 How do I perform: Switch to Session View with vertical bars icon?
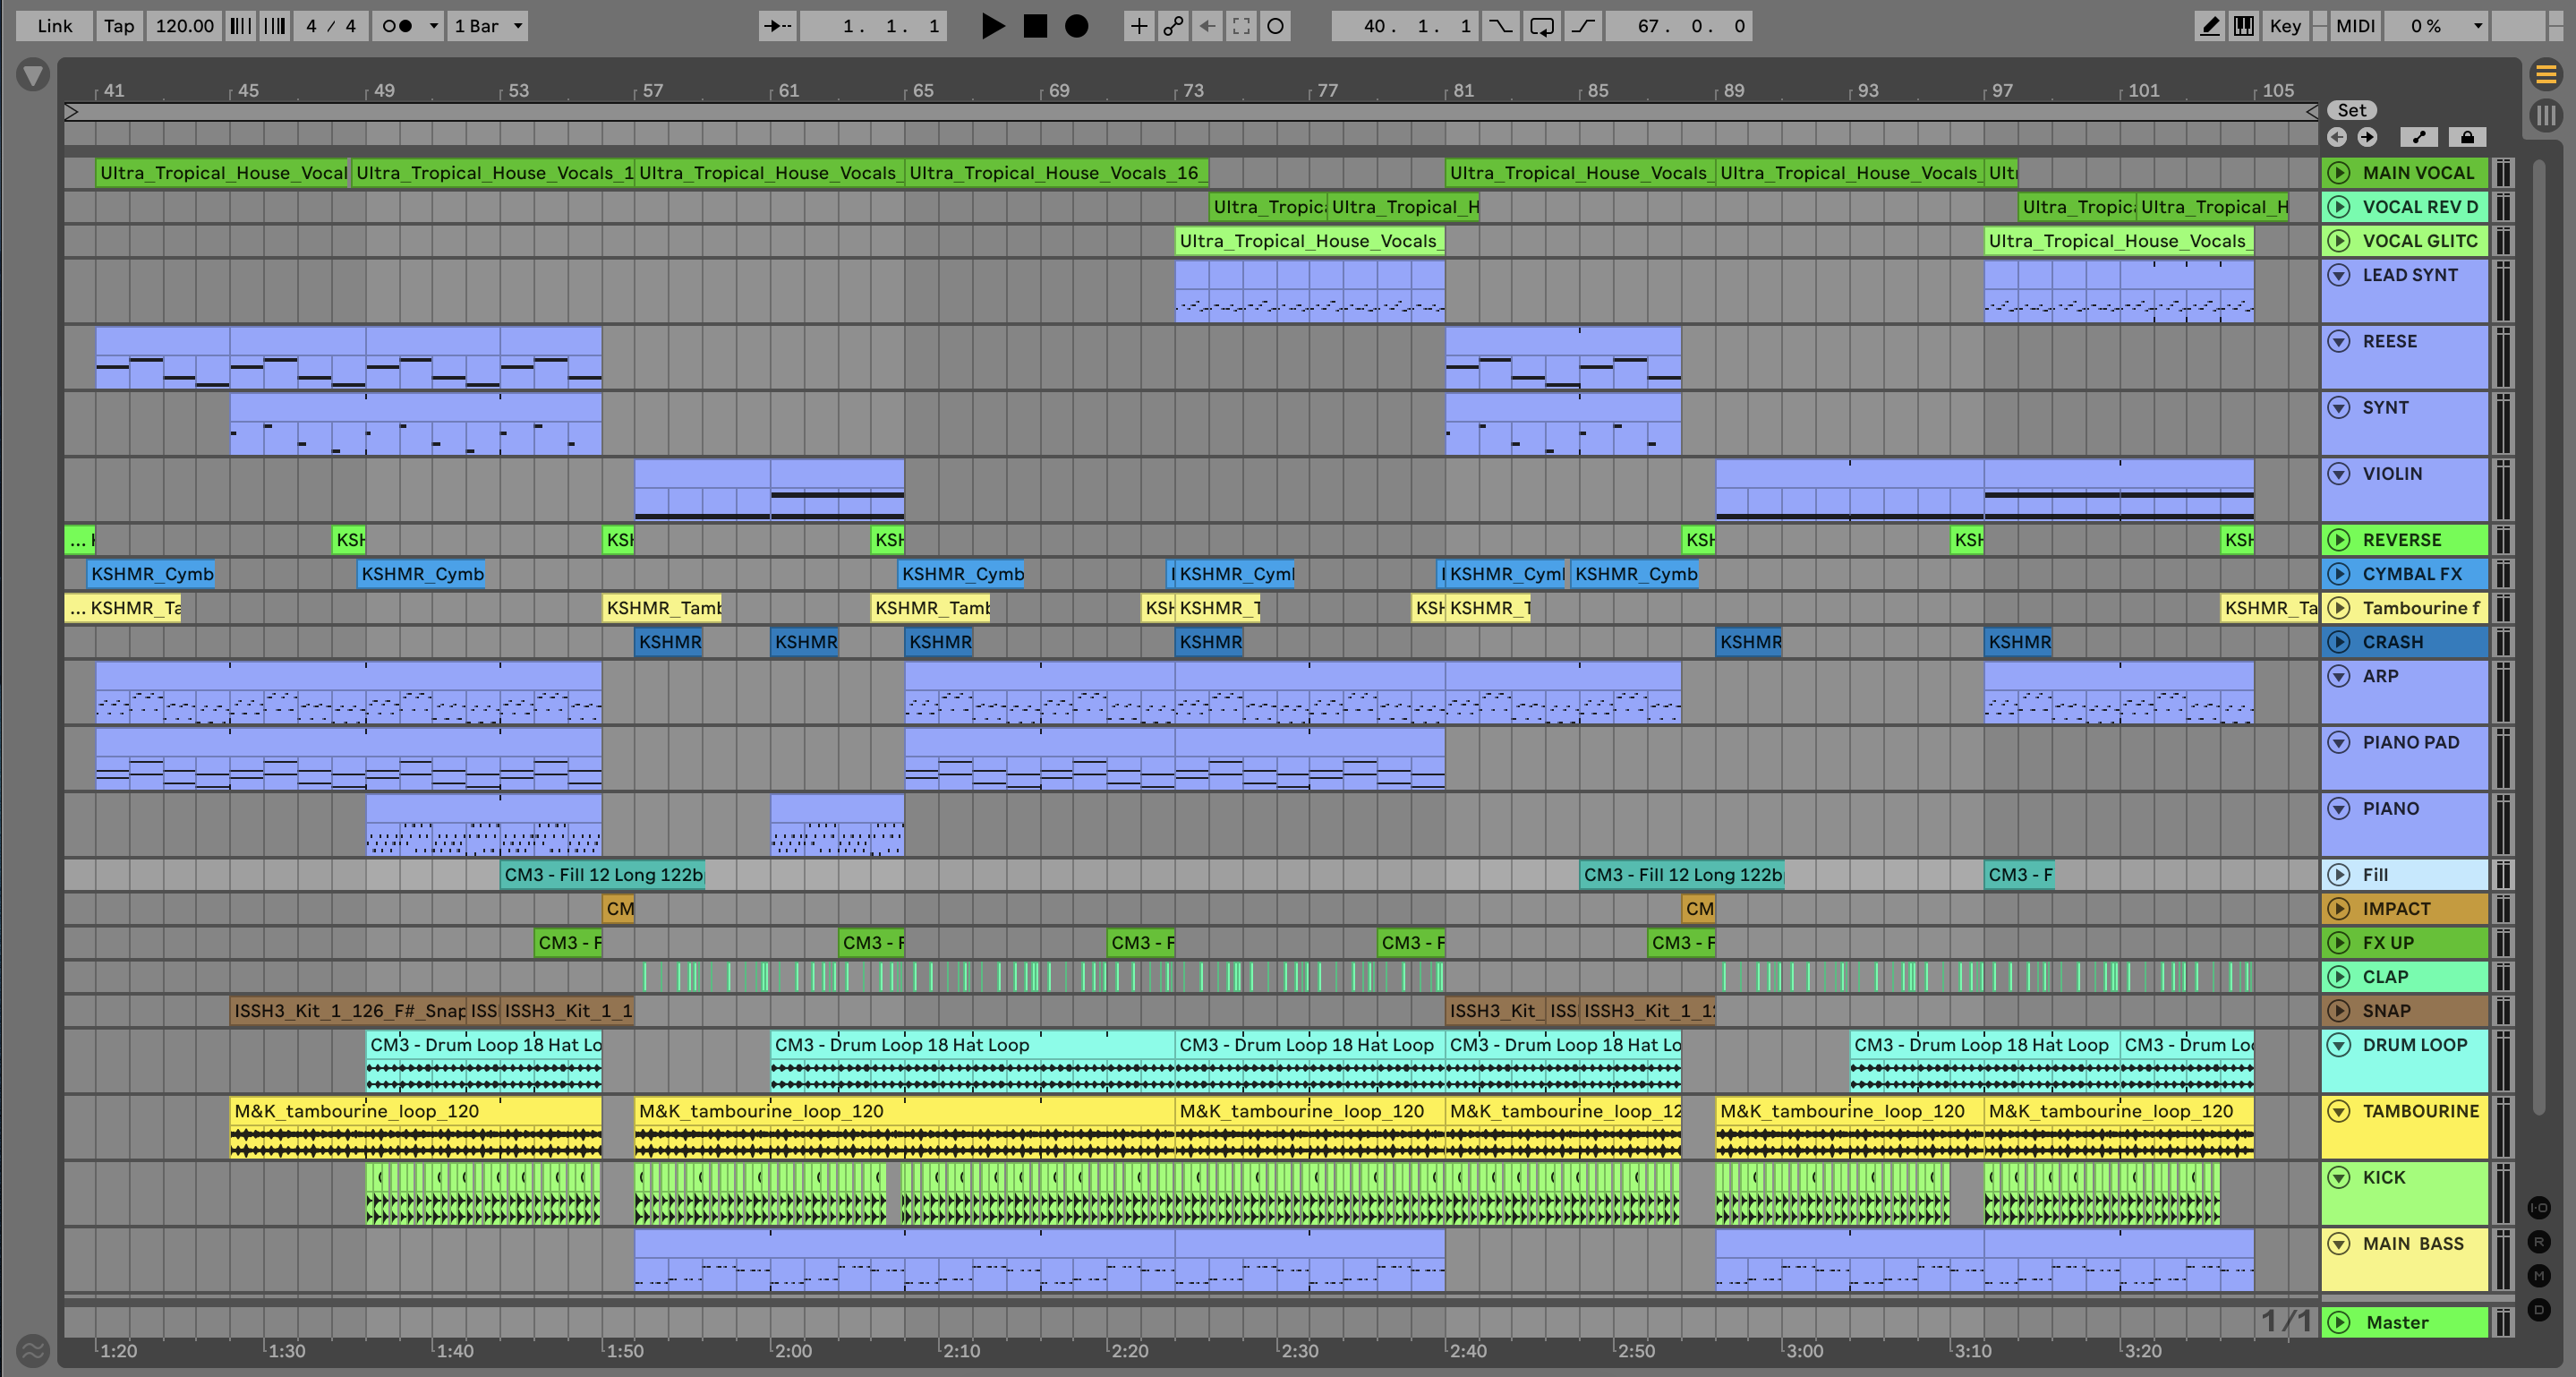tap(2546, 115)
